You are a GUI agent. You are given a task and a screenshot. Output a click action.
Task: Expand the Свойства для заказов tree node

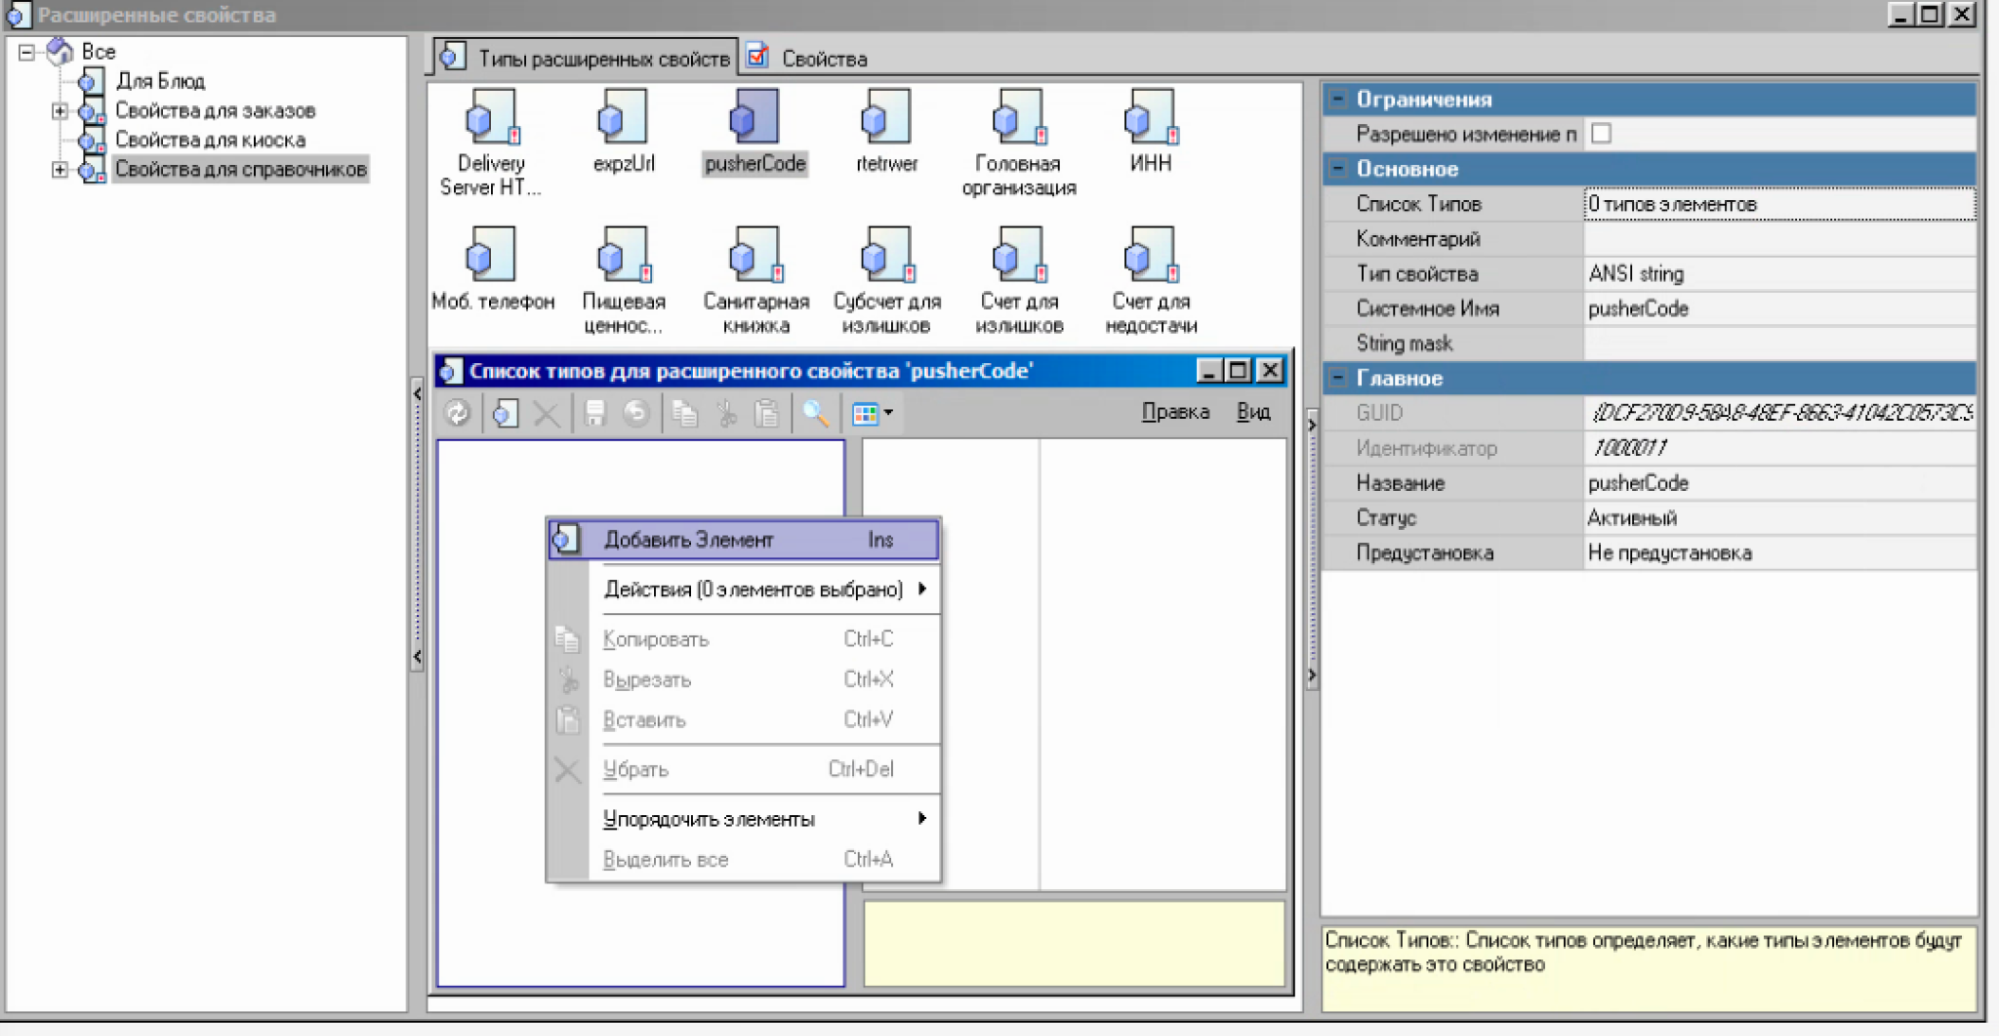(60, 111)
